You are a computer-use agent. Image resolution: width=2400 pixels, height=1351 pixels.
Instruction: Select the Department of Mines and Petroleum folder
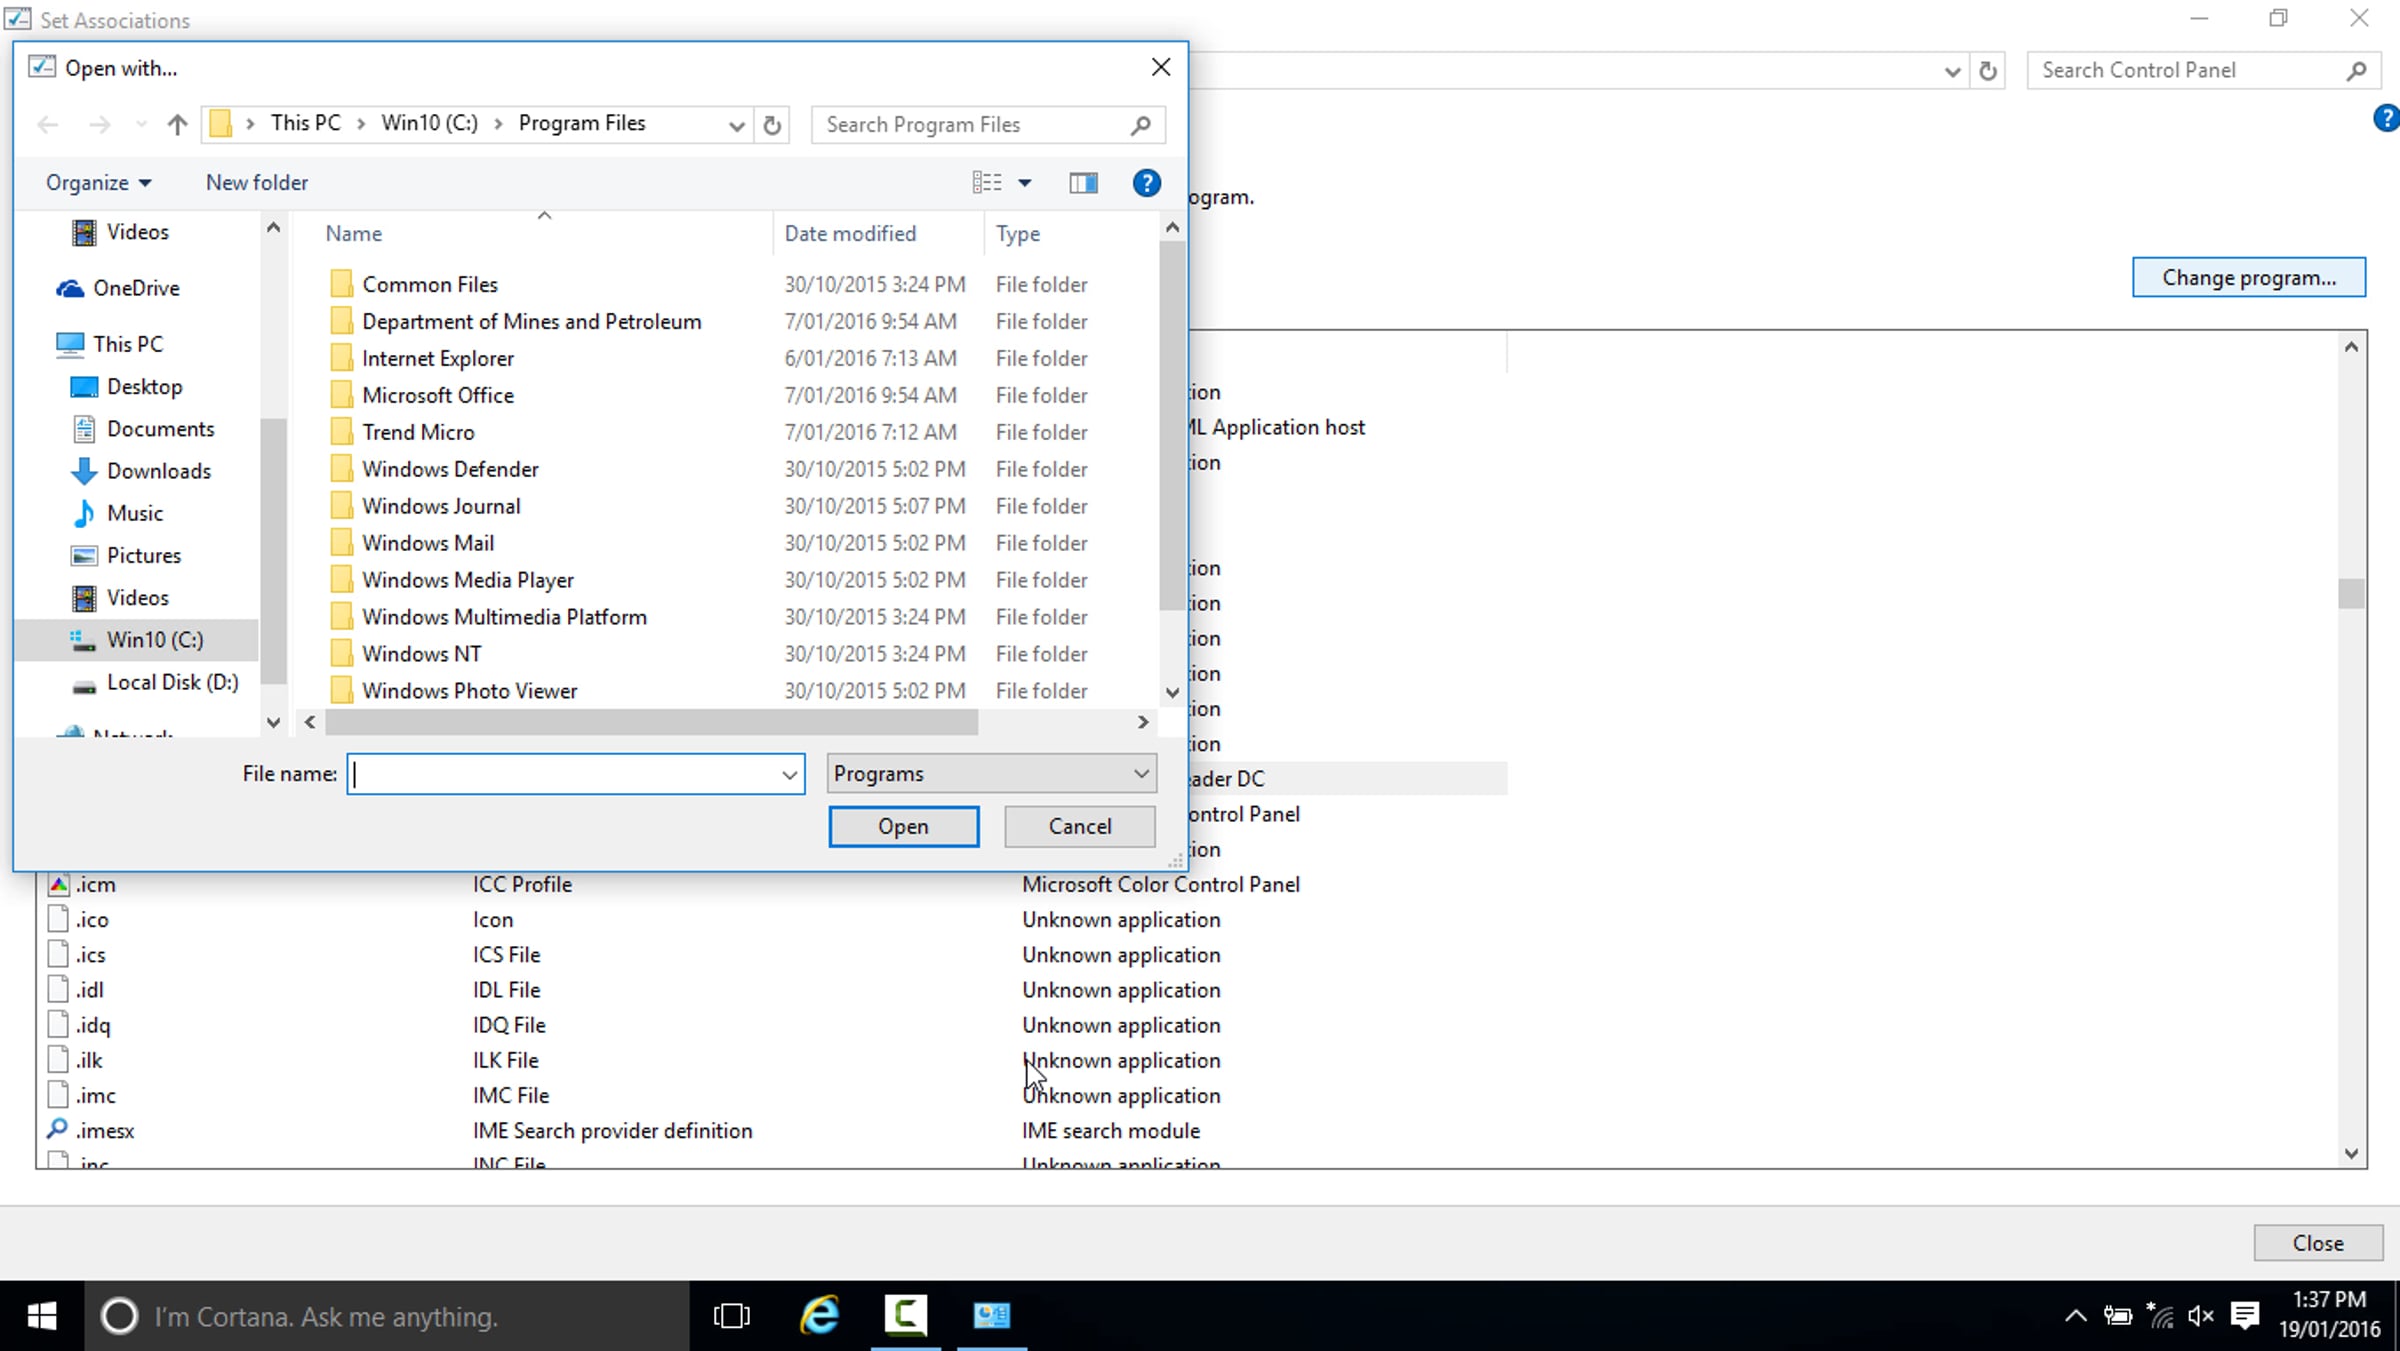click(532, 321)
